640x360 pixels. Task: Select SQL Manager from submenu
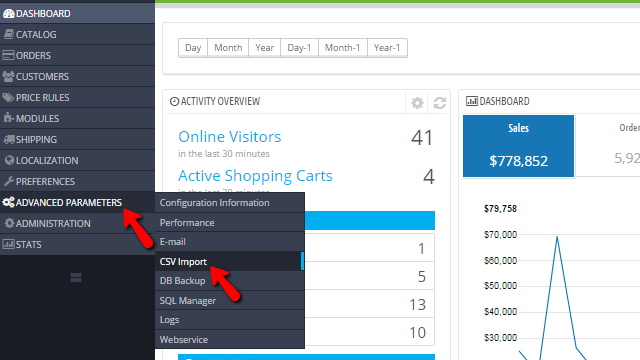[230, 300]
